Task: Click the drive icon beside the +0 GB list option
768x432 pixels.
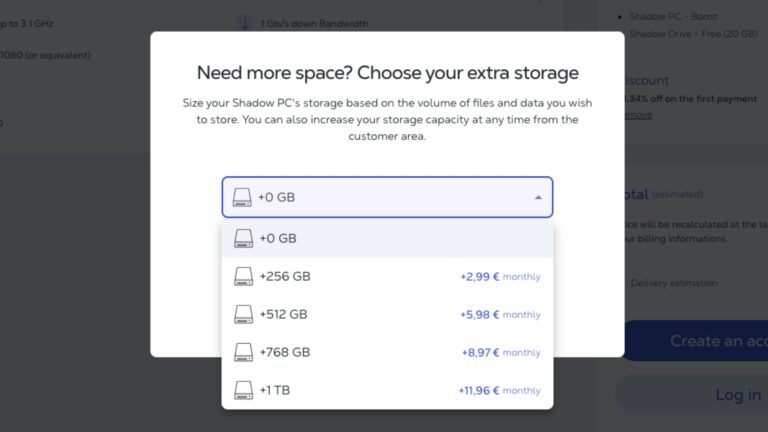Action: [x=243, y=239]
